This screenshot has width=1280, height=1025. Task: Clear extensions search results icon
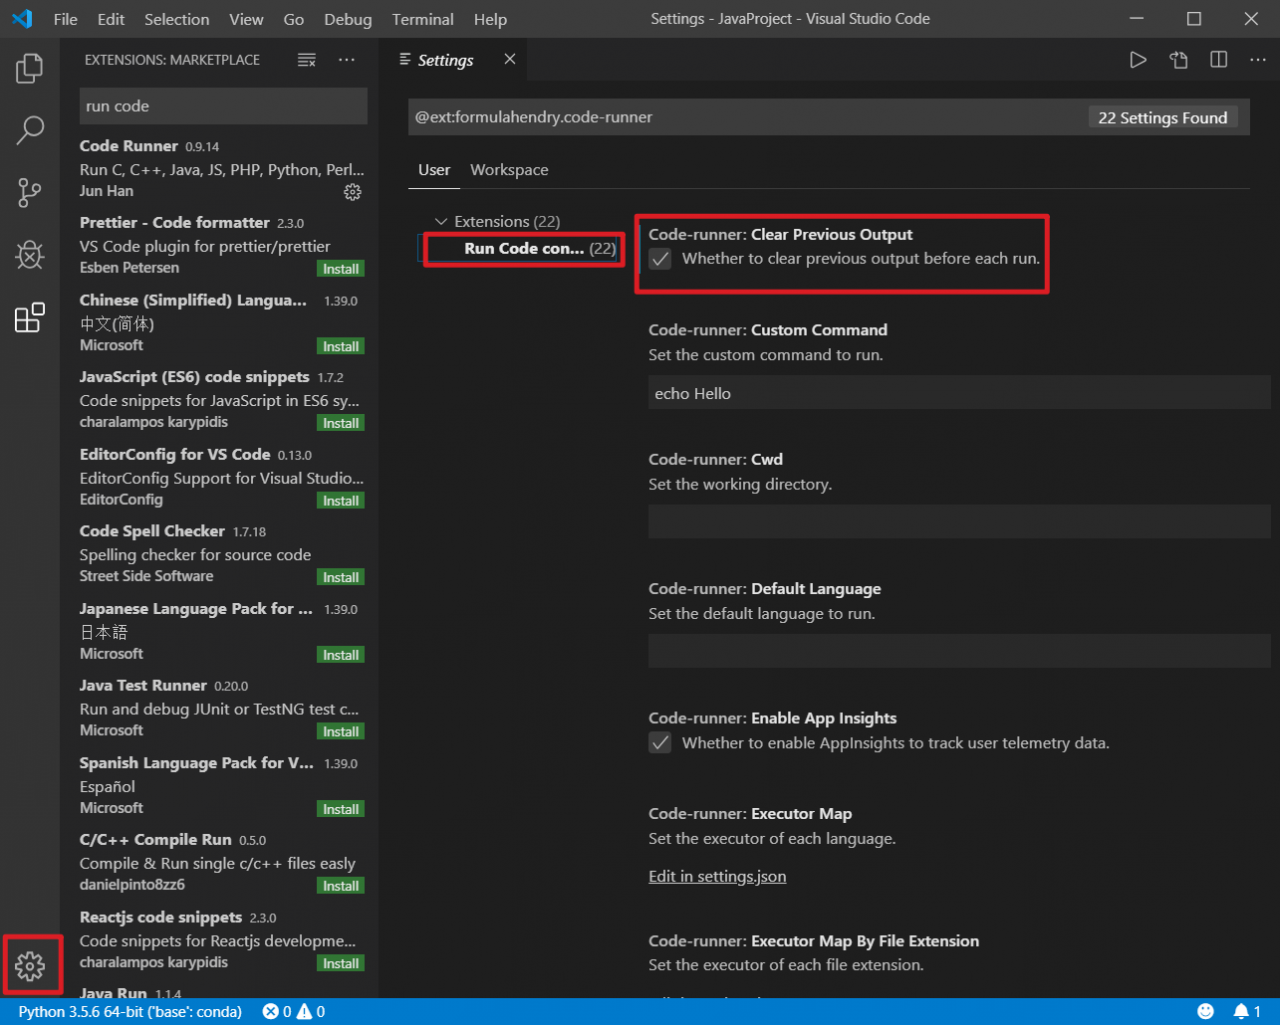tap(307, 60)
